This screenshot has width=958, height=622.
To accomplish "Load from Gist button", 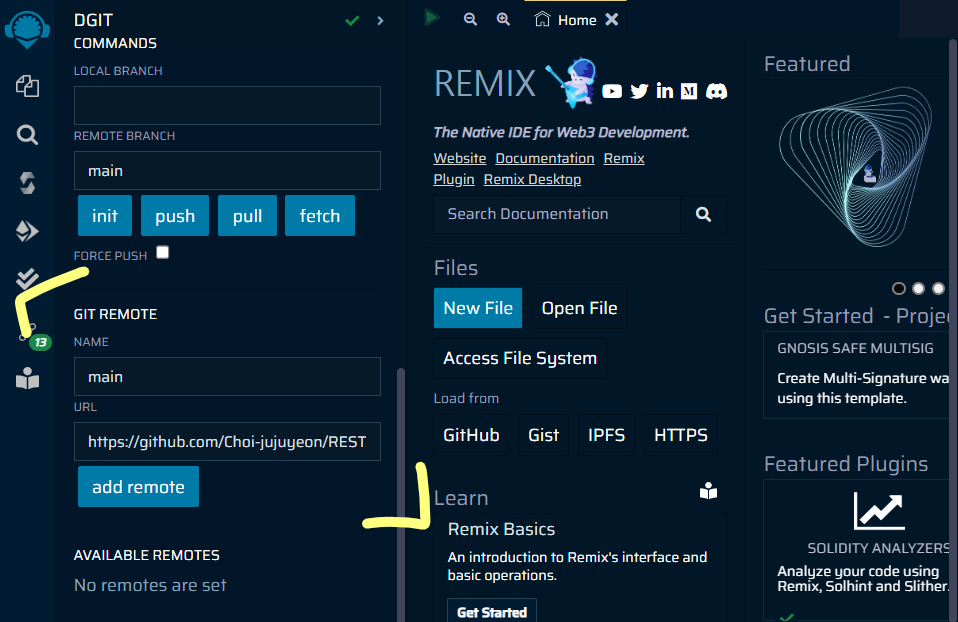I will (x=543, y=435).
